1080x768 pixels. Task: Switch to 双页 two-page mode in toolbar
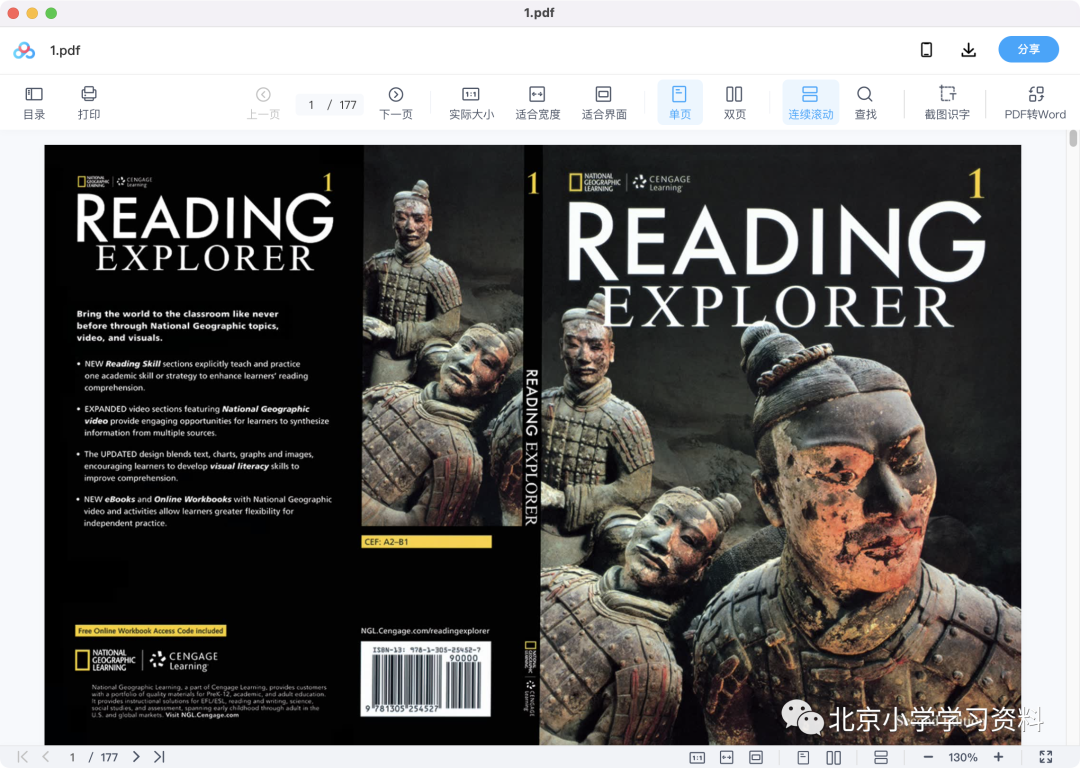[734, 103]
